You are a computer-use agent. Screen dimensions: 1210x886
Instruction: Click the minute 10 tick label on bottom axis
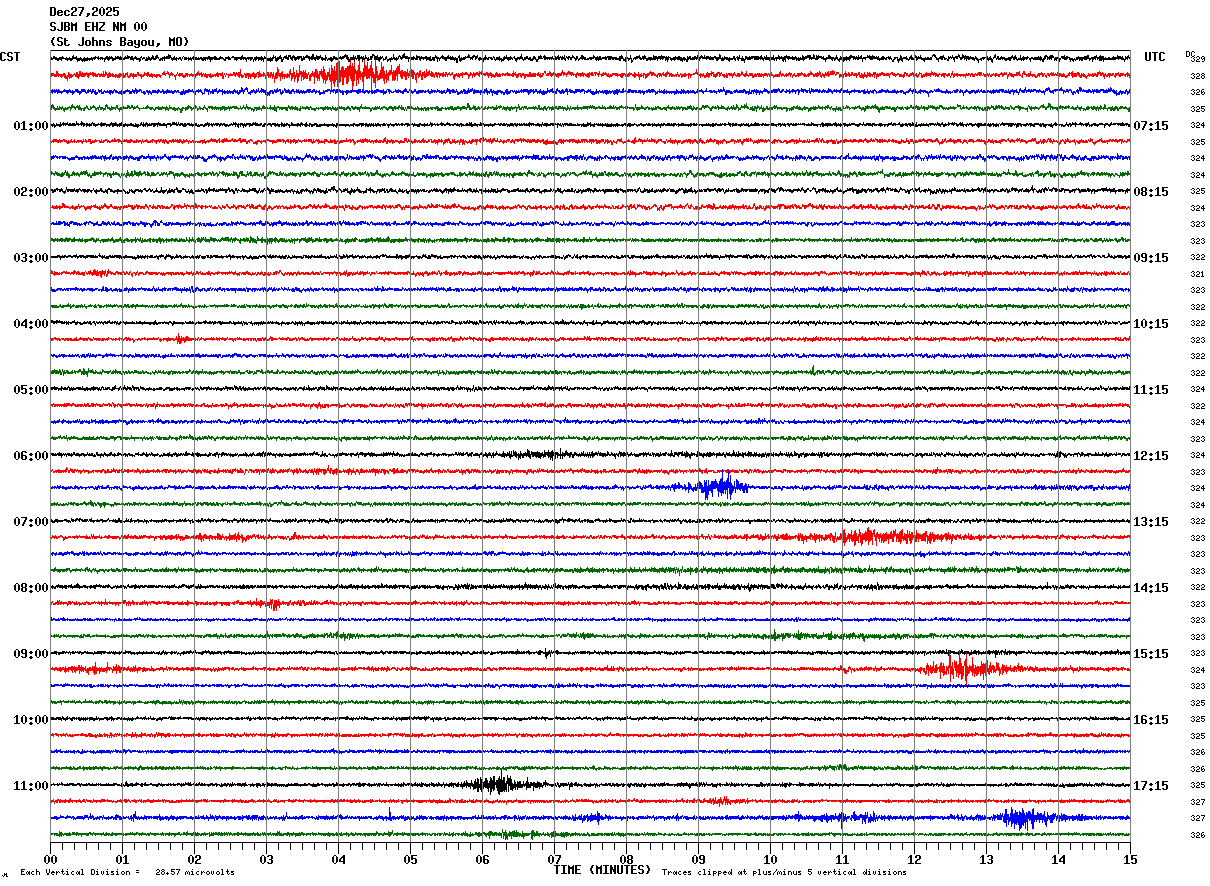(770, 859)
